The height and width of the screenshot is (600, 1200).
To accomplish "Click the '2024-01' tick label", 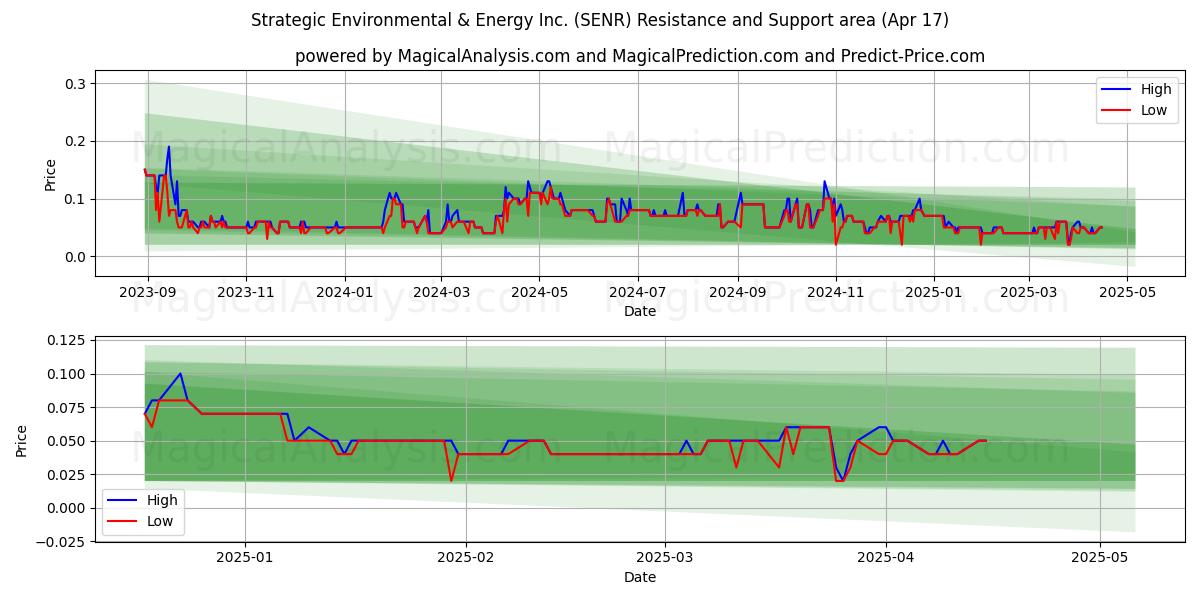I will (344, 291).
